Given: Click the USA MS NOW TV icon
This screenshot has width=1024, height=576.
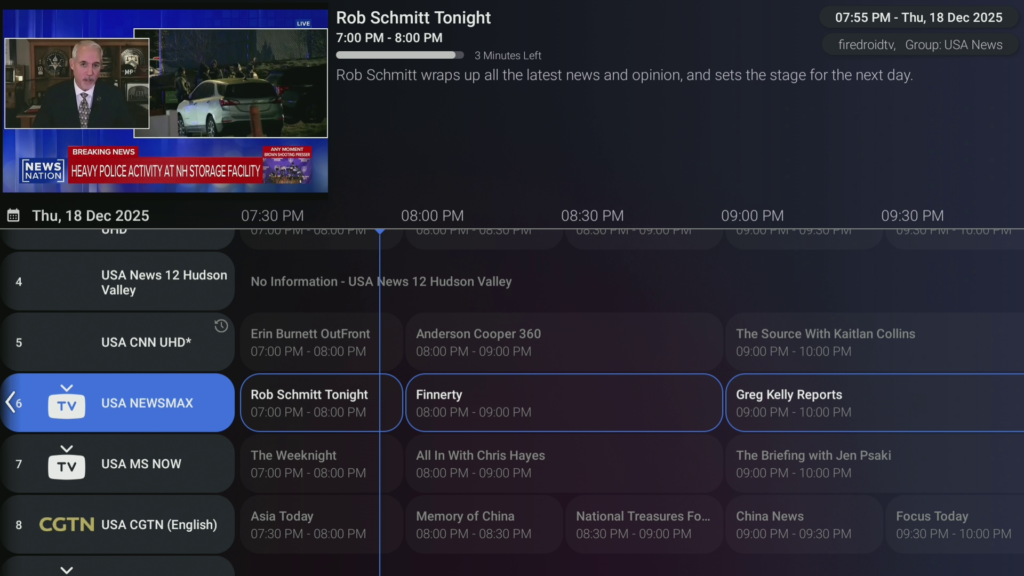Looking at the screenshot, I should (x=67, y=463).
